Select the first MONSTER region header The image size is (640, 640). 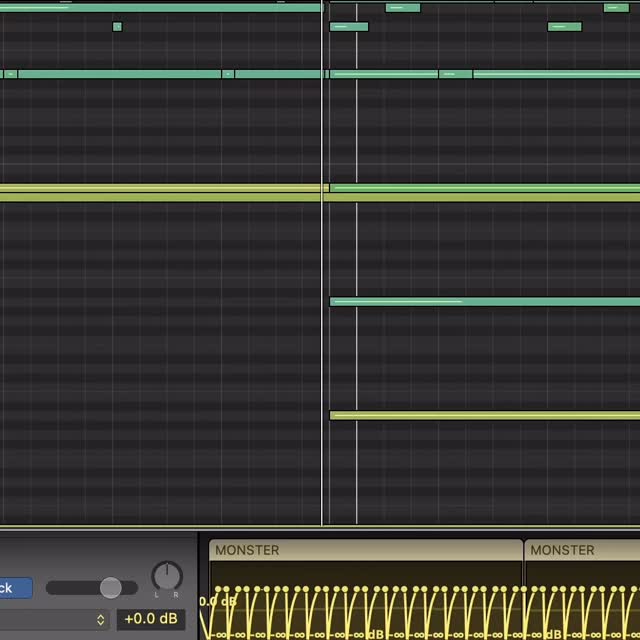366,550
